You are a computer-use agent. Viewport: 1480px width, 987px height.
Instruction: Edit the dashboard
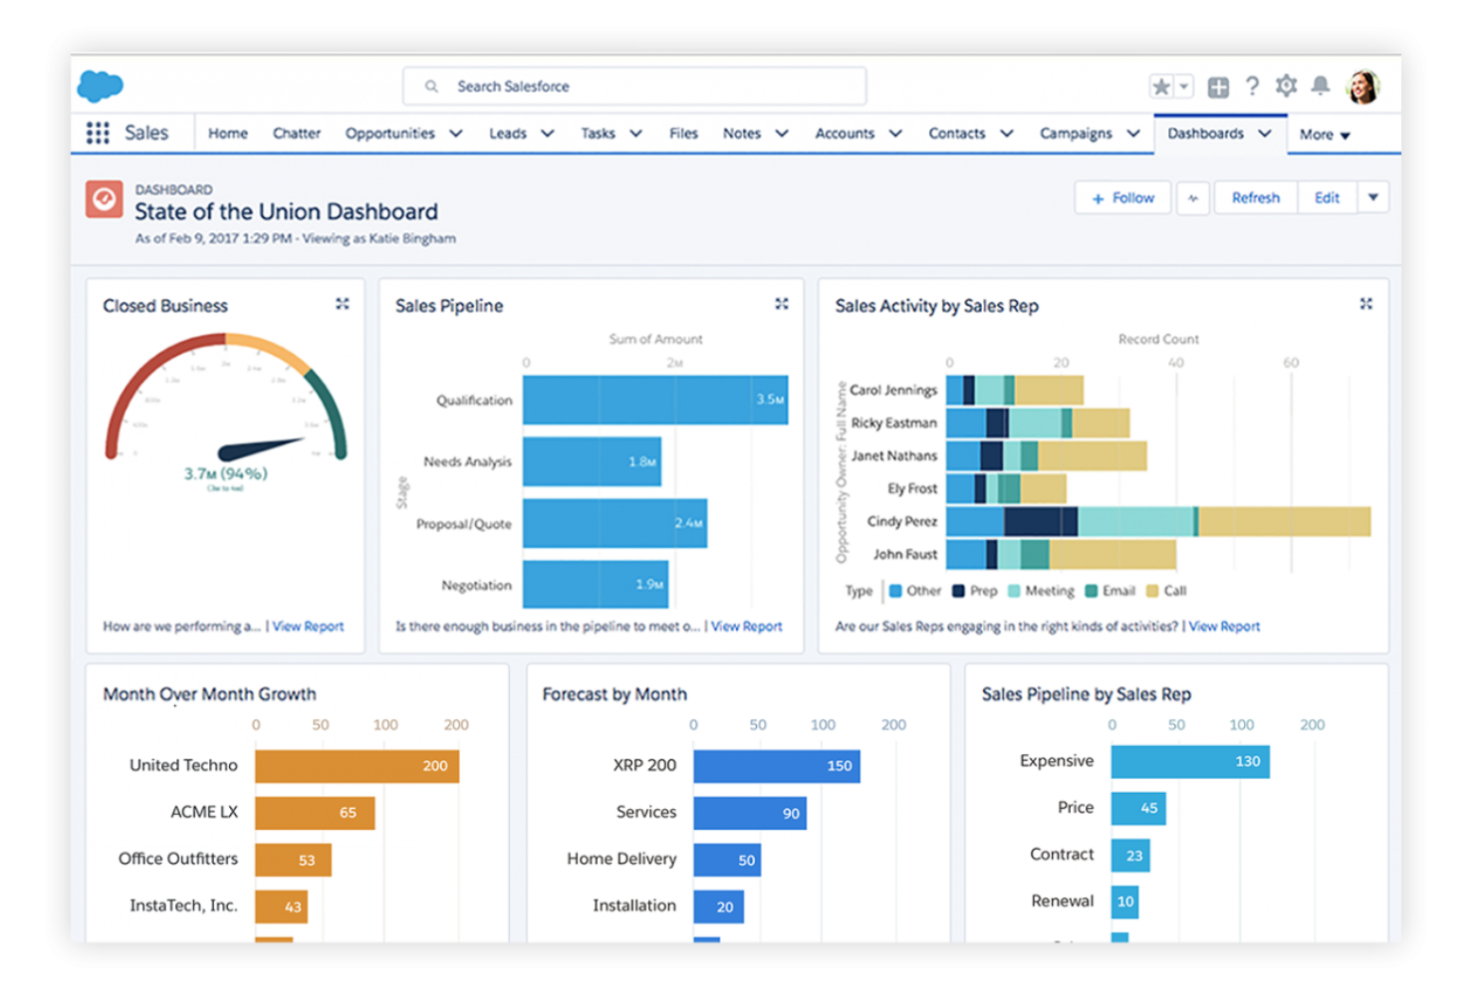(x=1327, y=198)
